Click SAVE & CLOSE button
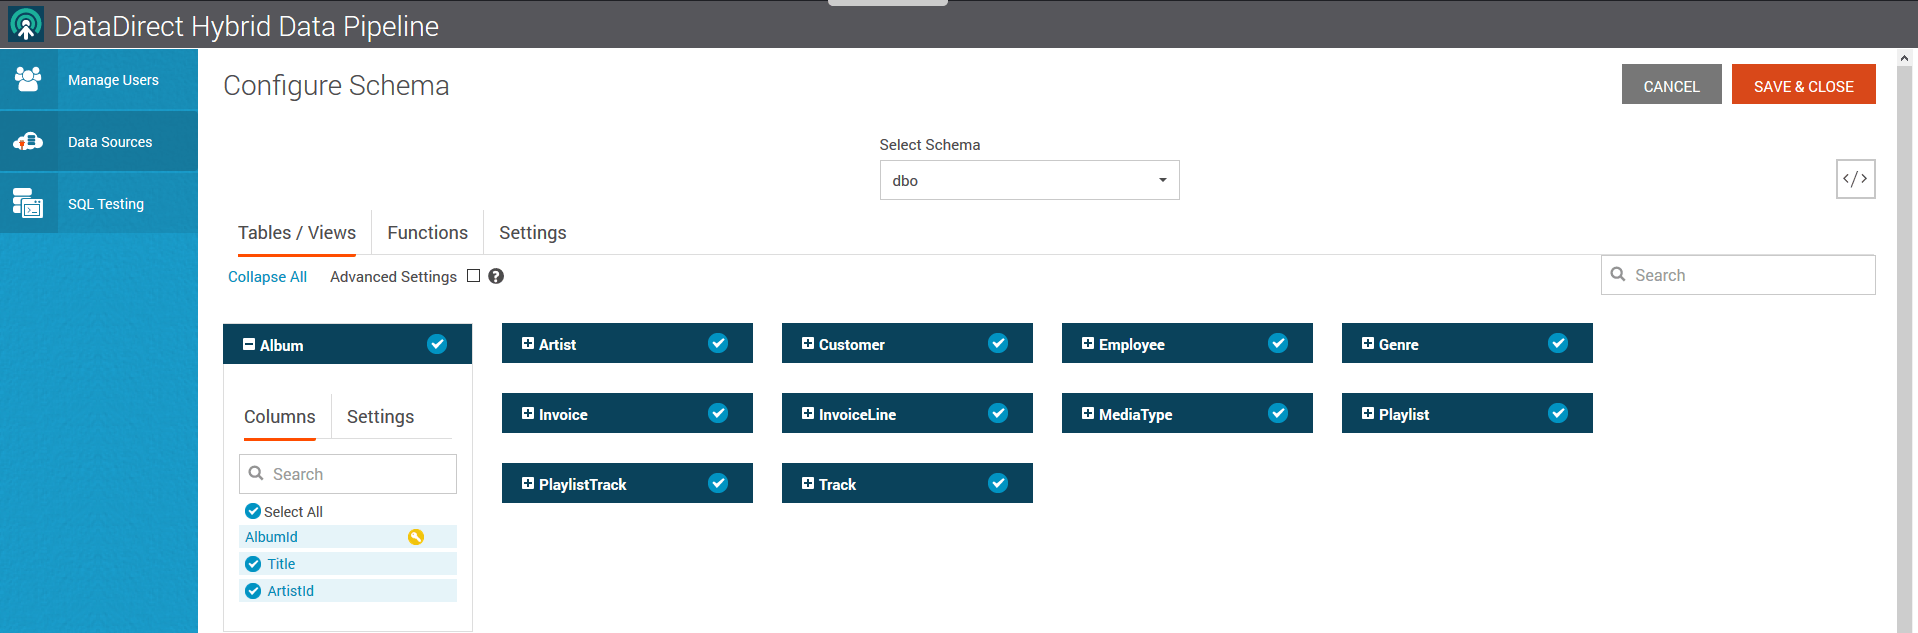The height and width of the screenshot is (633, 1918). (x=1804, y=86)
